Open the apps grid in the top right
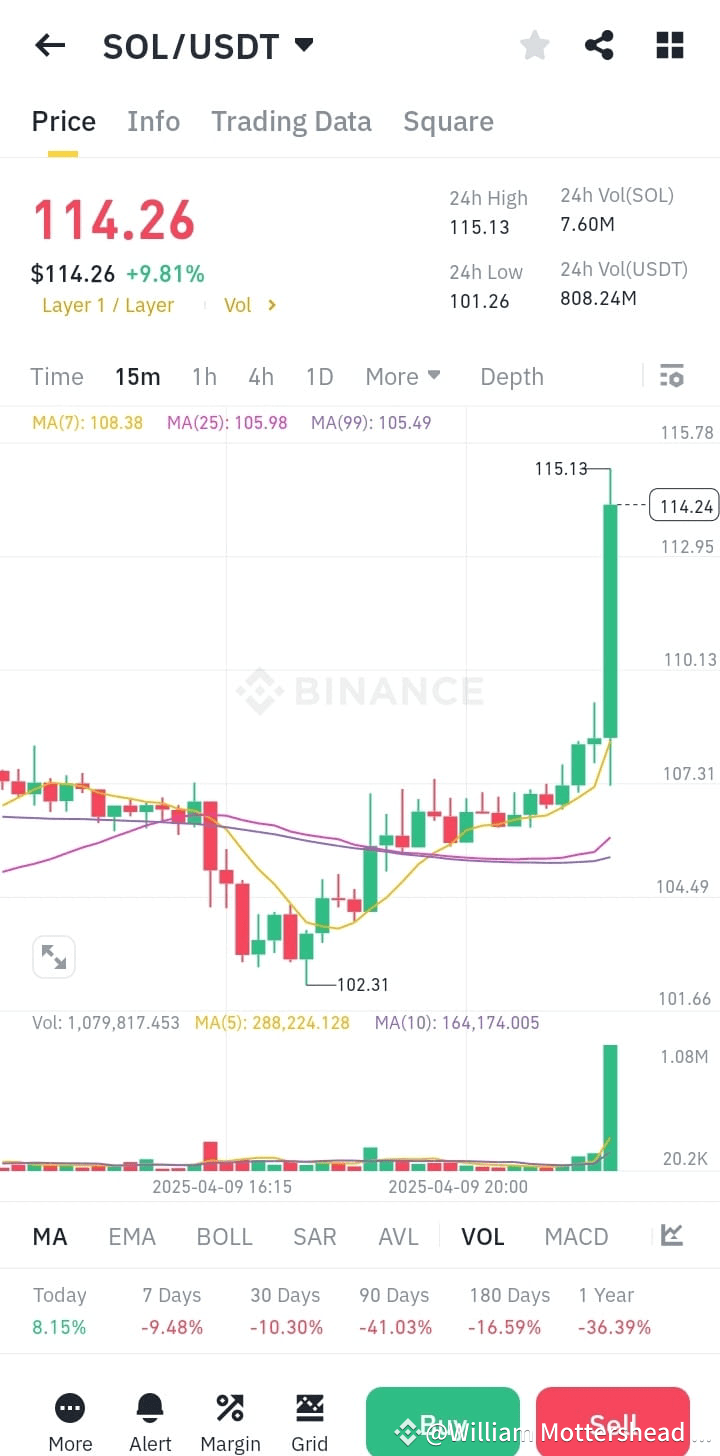Screen dimensions: 720x1456 (669, 45)
